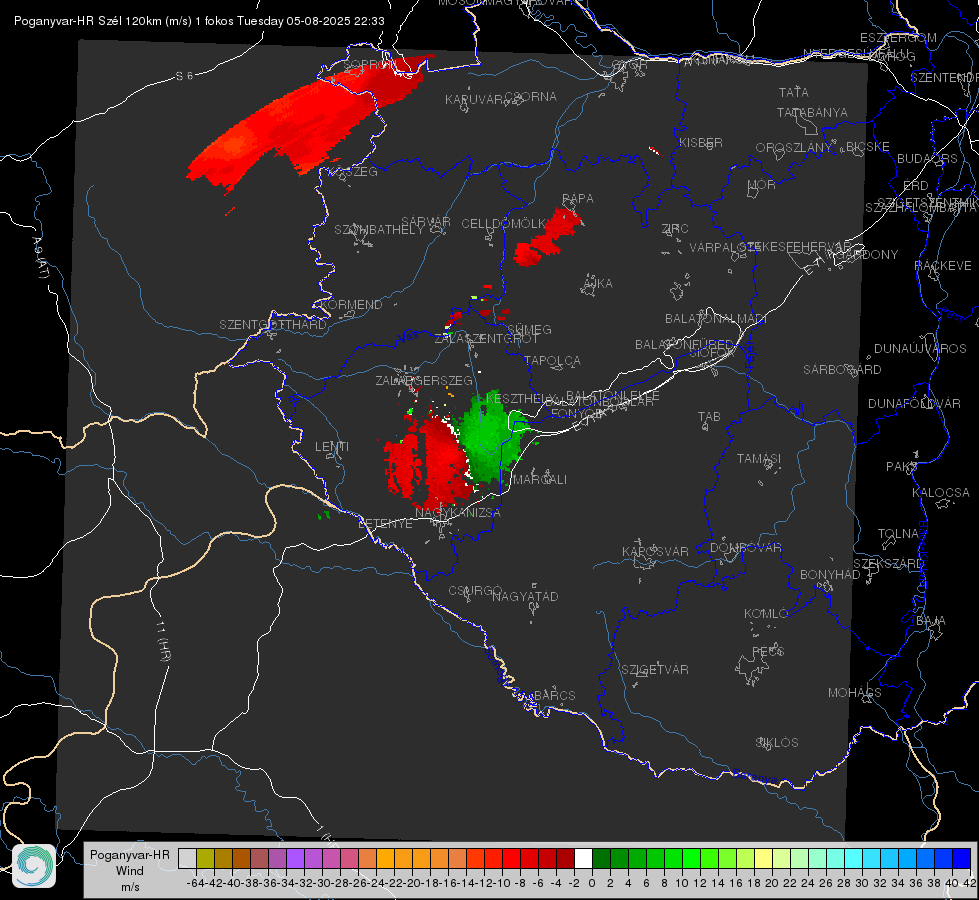Click the BAJA city label

931,621
